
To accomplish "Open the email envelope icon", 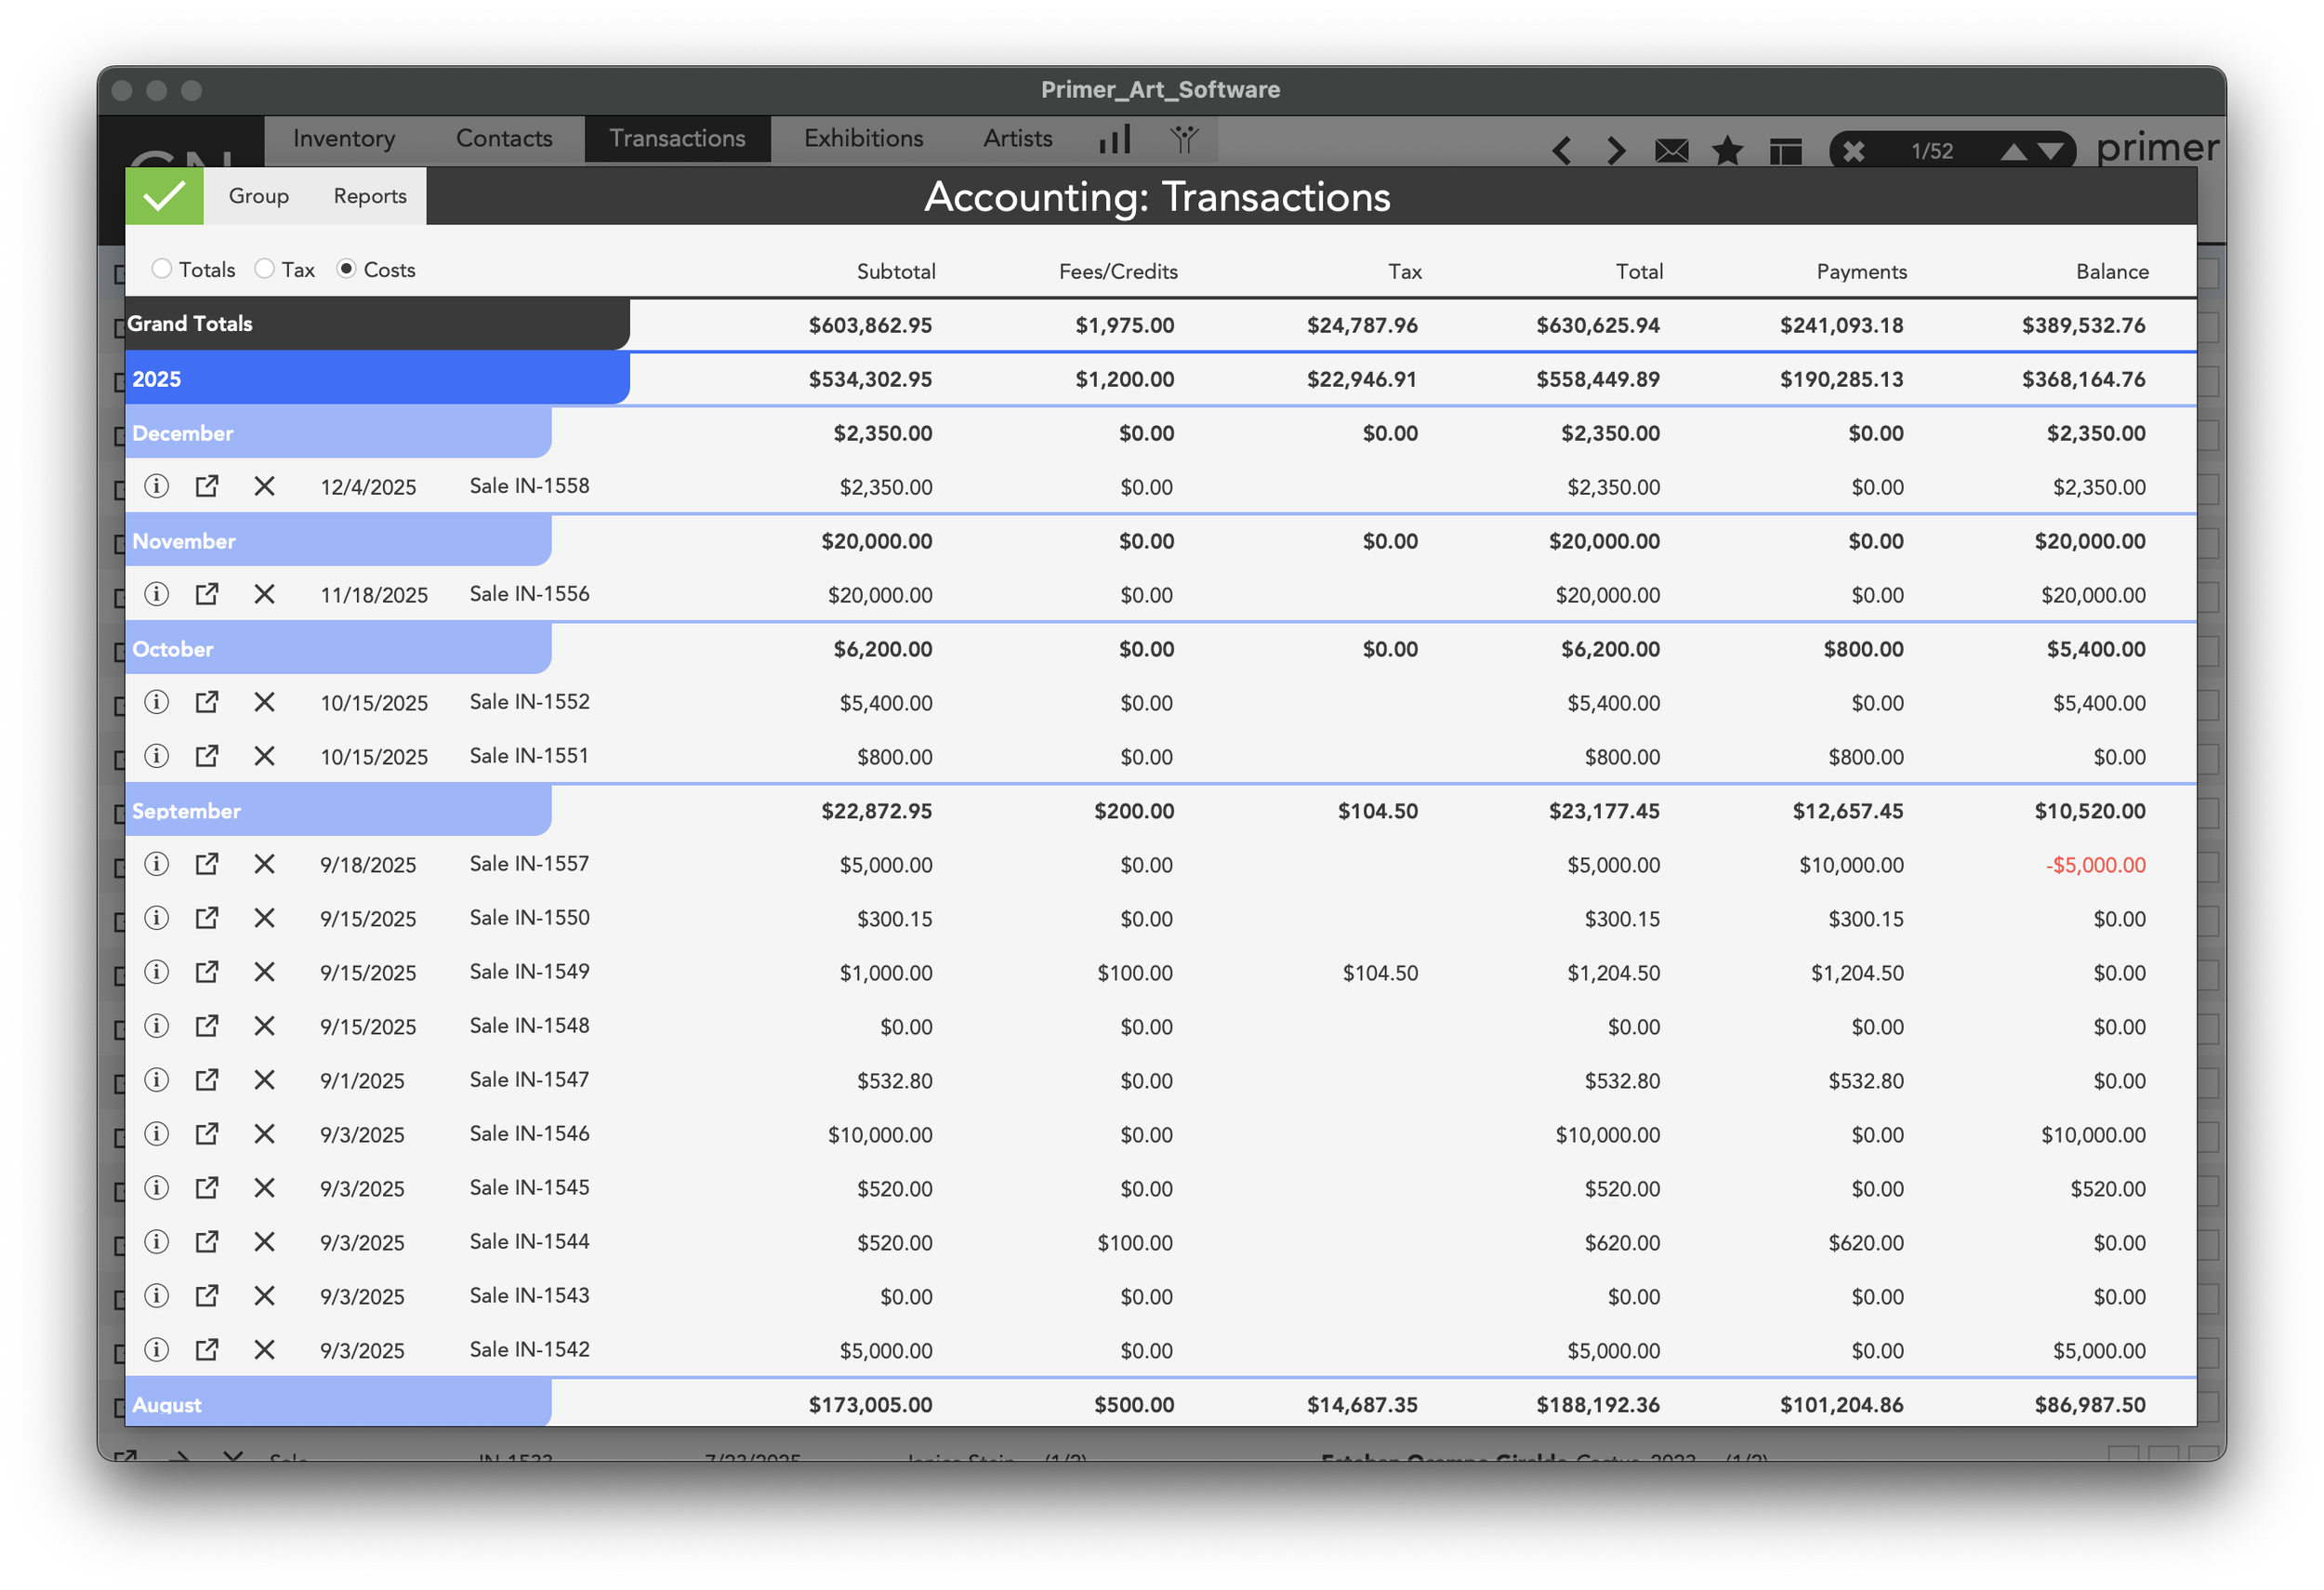I will 1671,151.
